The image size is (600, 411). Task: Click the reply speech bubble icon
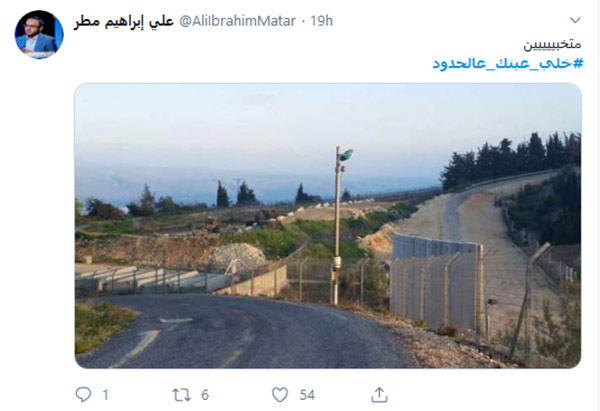coord(83,395)
